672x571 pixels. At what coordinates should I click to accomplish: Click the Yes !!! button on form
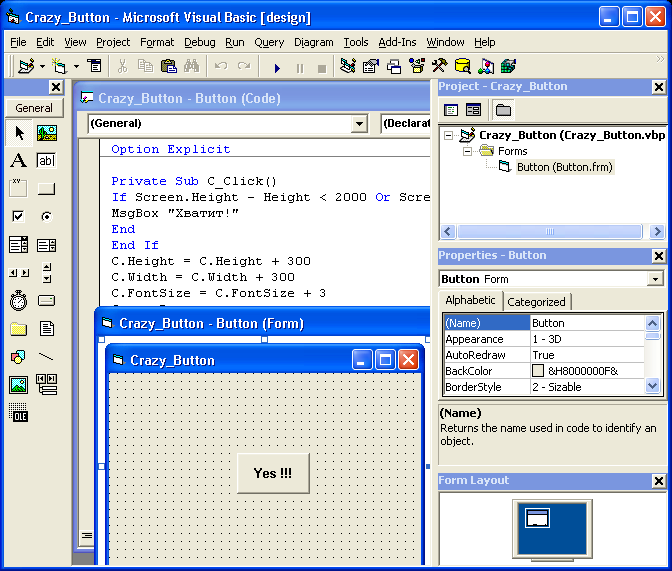[x=273, y=473]
